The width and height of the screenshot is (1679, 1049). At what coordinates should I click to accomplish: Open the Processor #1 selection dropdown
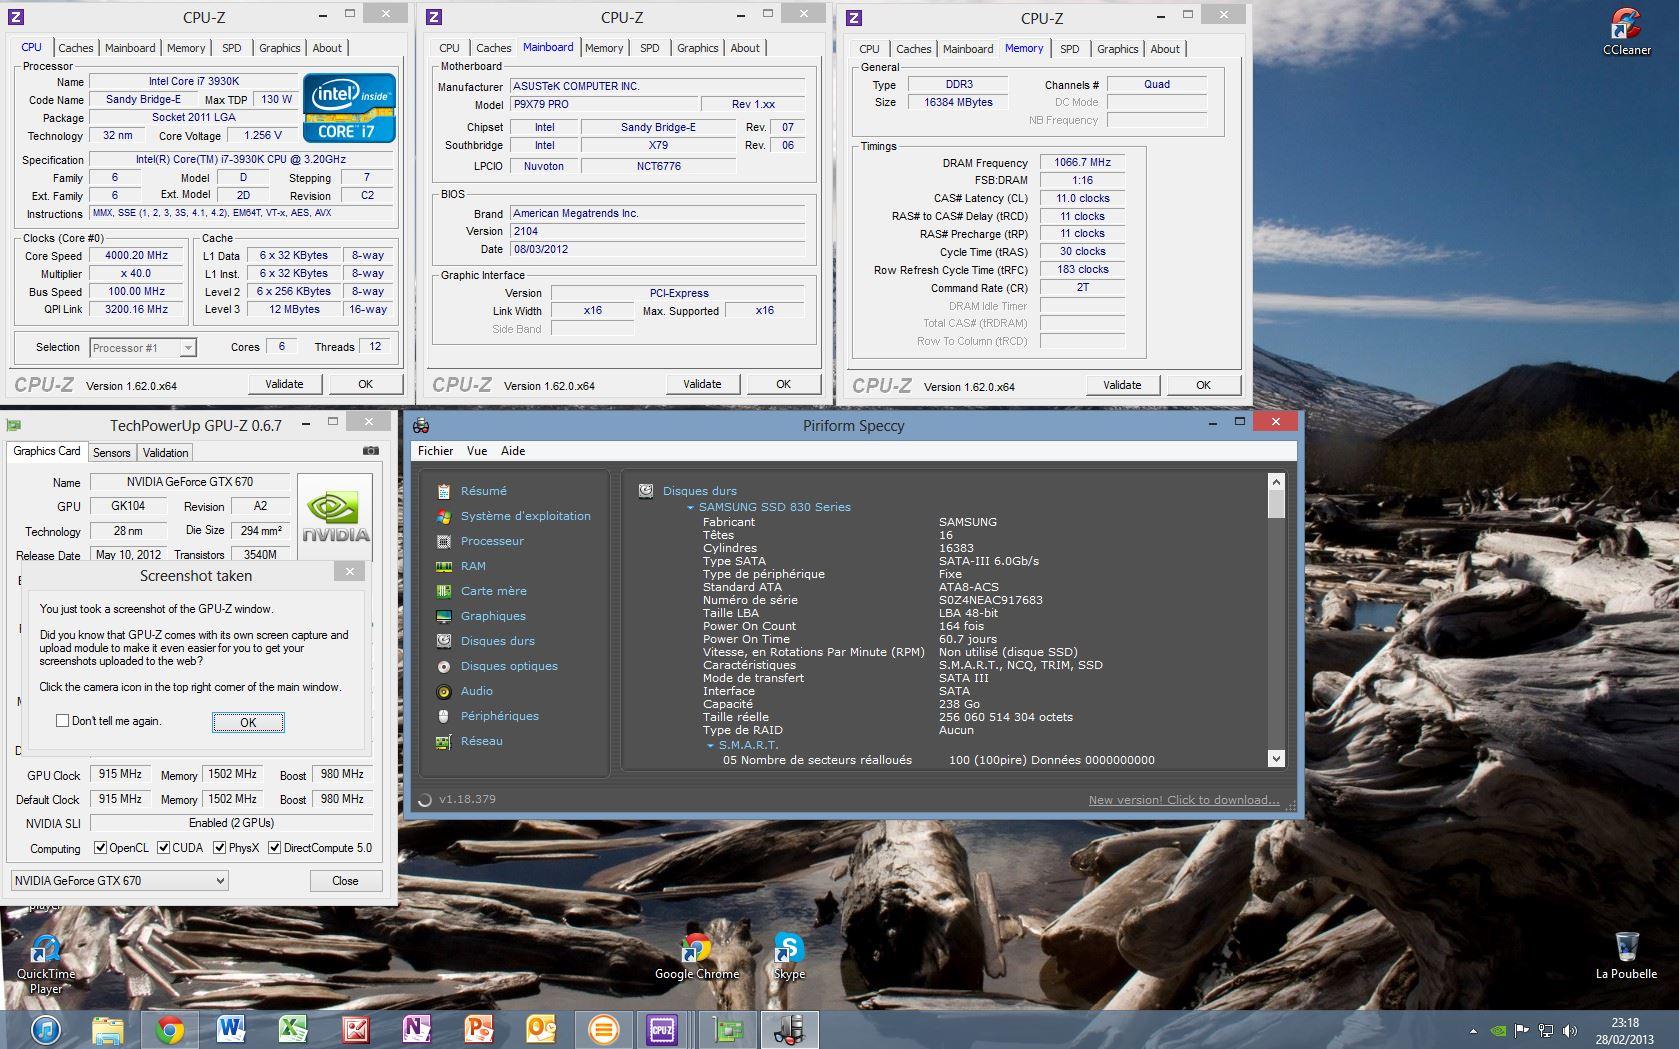tap(143, 348)
